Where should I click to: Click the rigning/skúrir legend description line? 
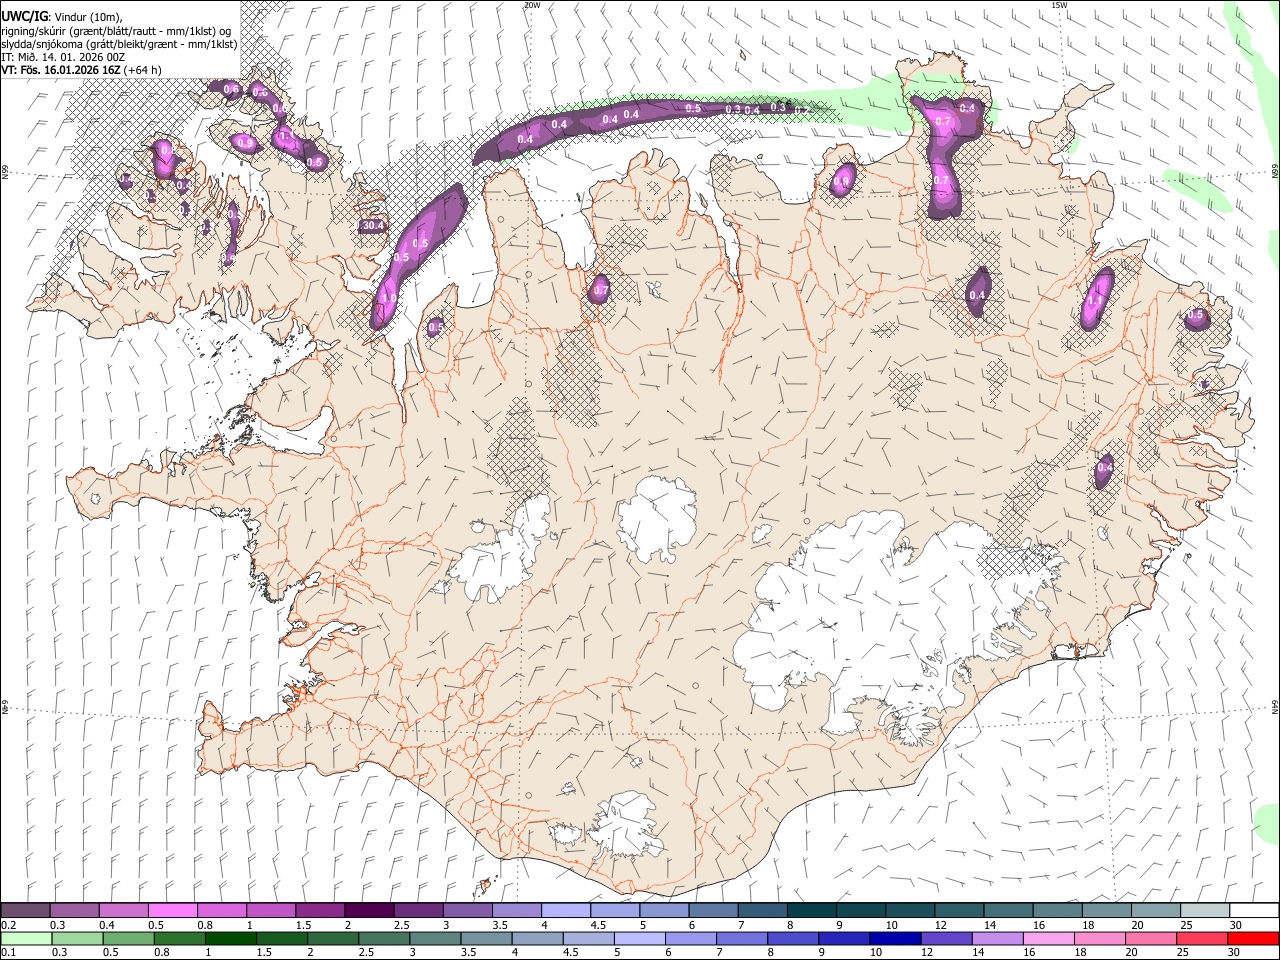[117, 30]
